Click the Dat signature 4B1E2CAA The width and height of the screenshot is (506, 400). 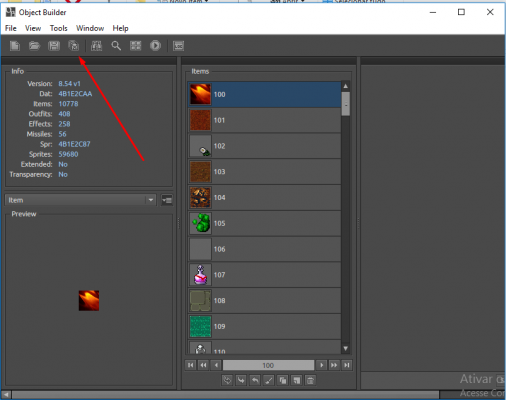pyautogui.click(x=75, y=94)
